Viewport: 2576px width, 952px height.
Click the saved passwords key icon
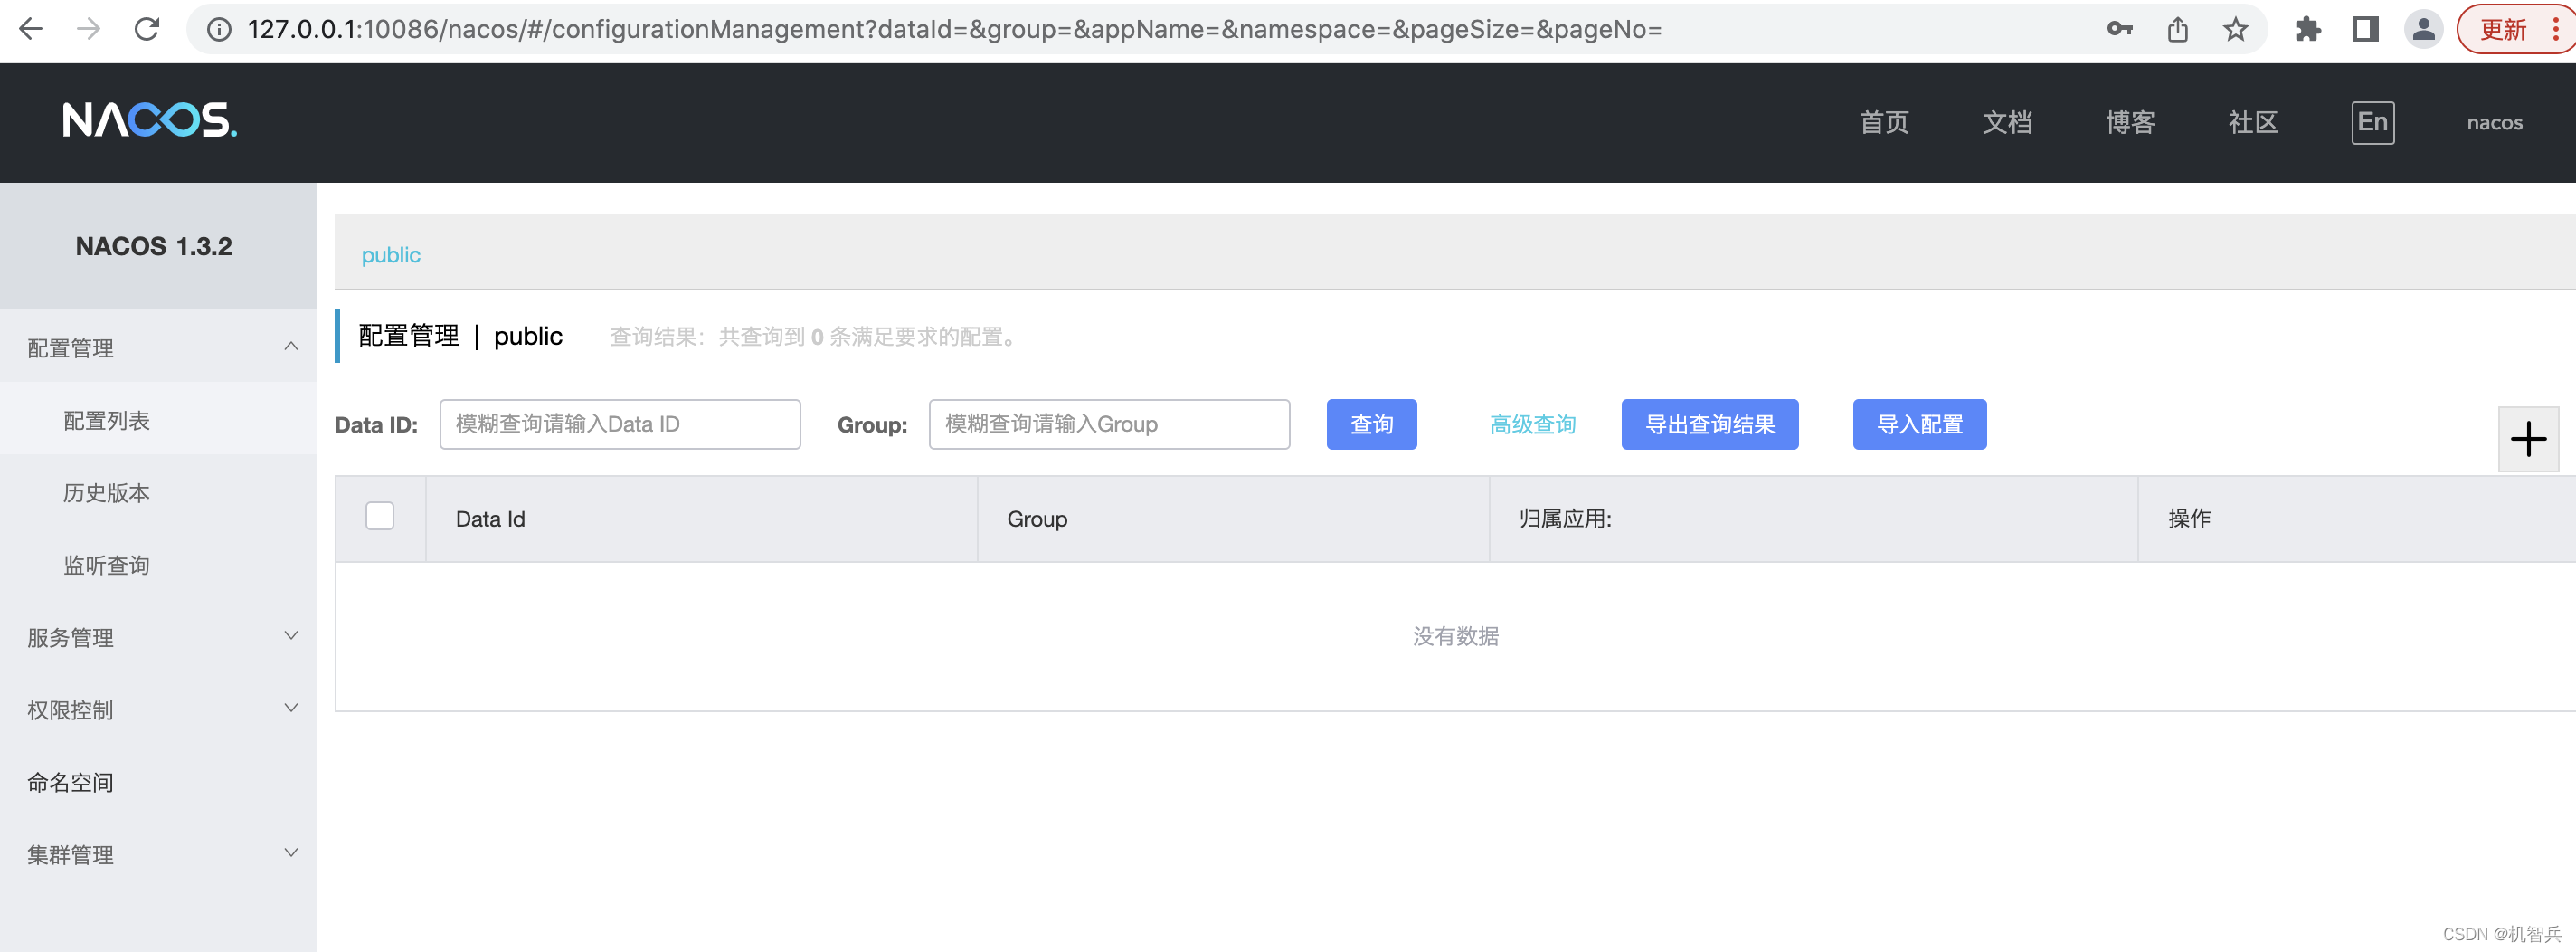click(2119, 28)
